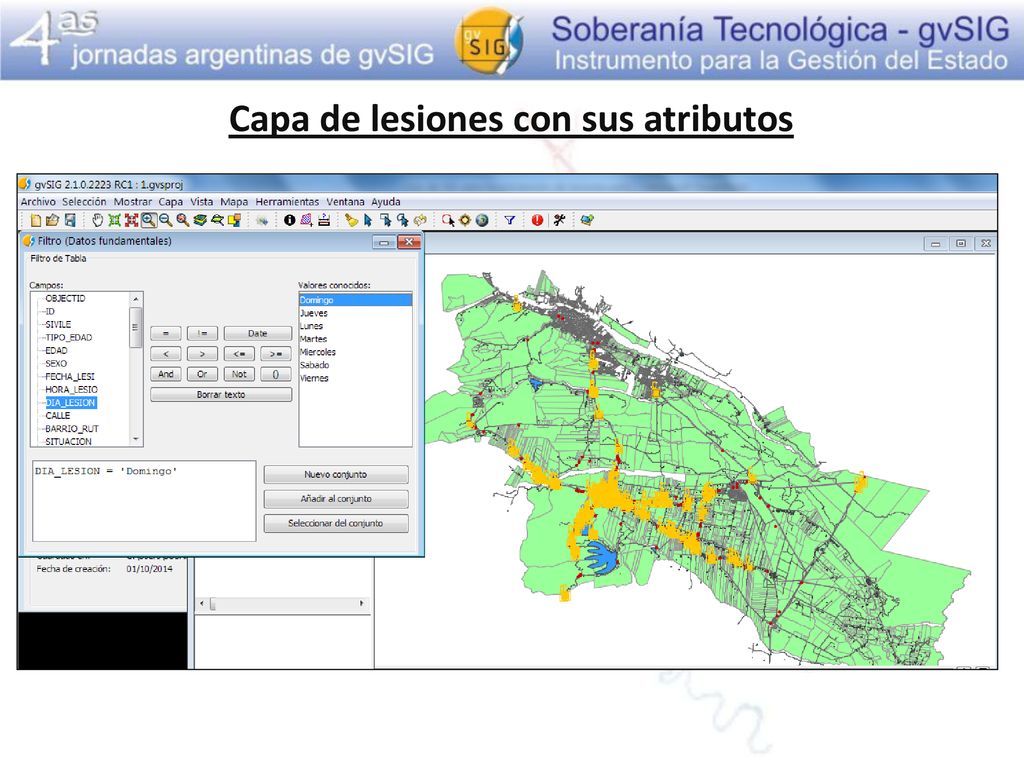Click the Or operator button

point(202,374)
